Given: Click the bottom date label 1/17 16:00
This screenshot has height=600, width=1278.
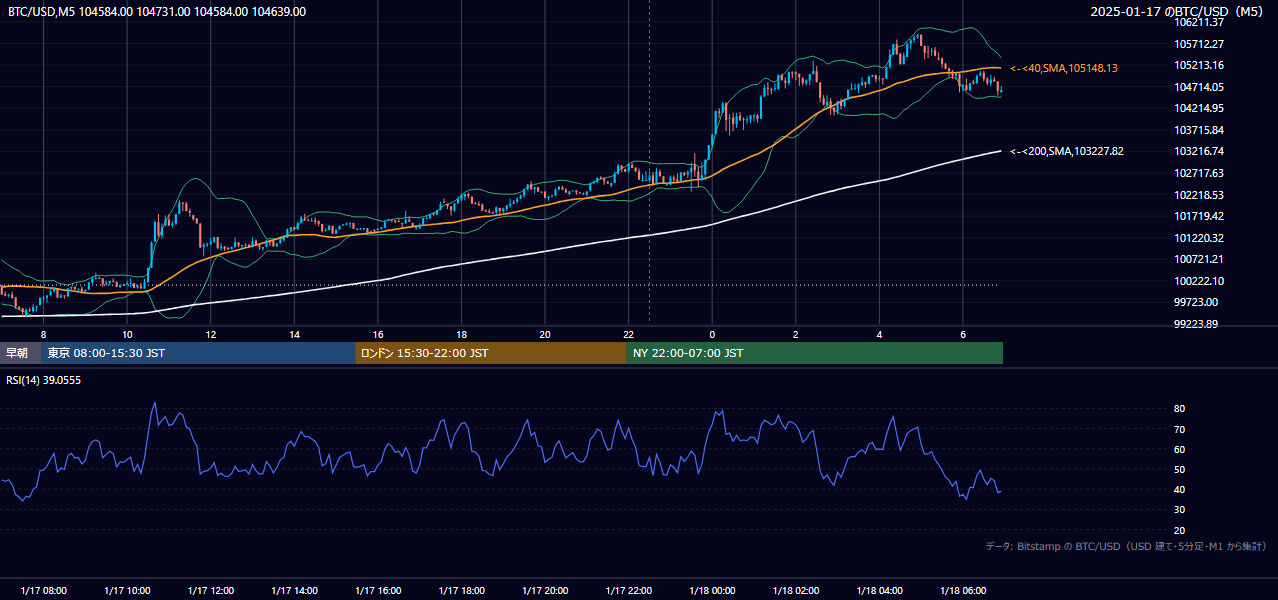Looking at the screenshot, I should (378, 591).
